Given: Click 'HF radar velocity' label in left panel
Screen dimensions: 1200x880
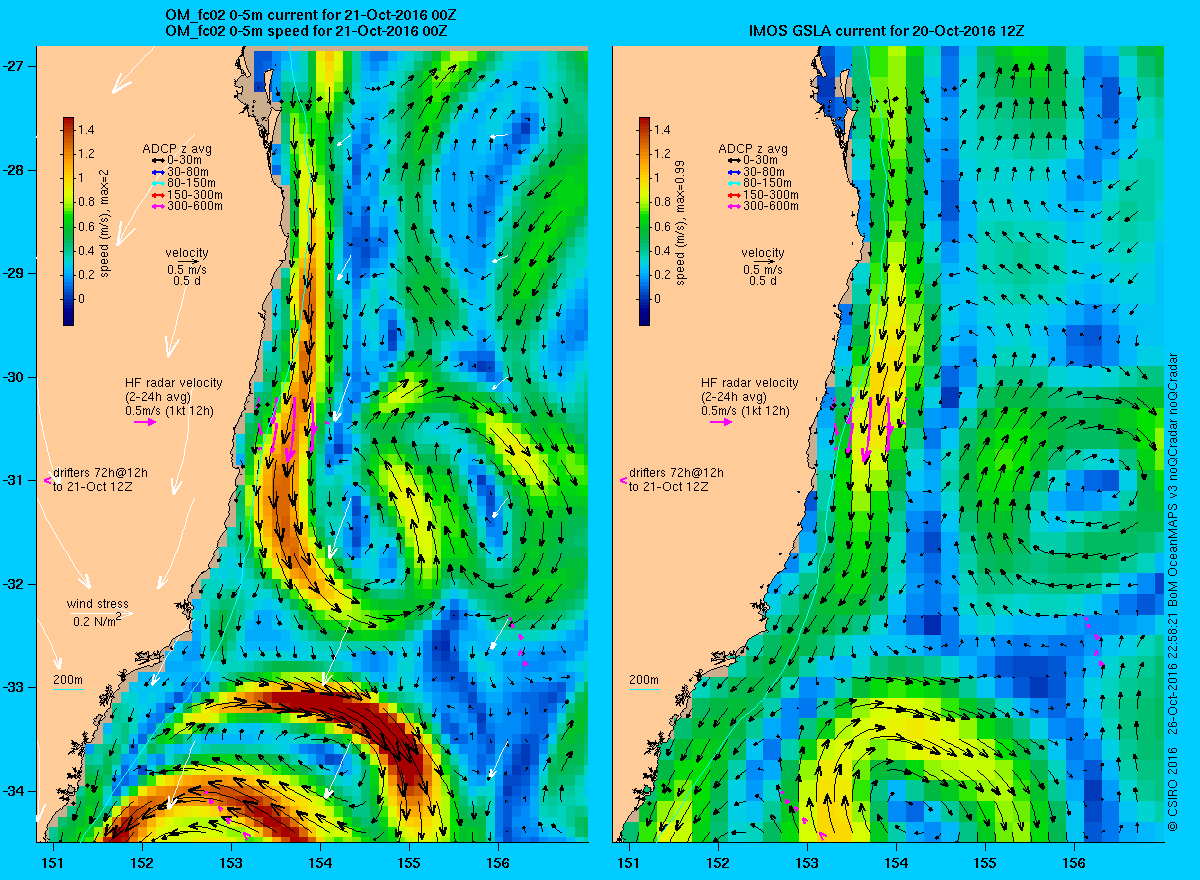Looking at the screenshot, I should 173,383.
